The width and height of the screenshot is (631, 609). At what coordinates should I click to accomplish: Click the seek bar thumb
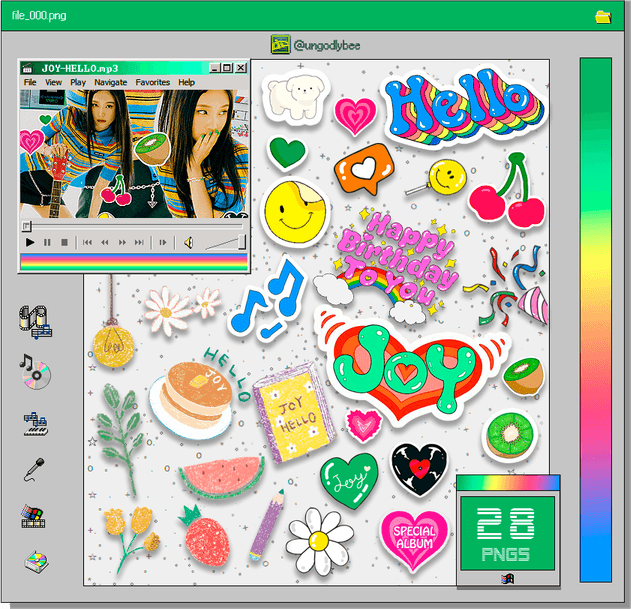point(26,226)
